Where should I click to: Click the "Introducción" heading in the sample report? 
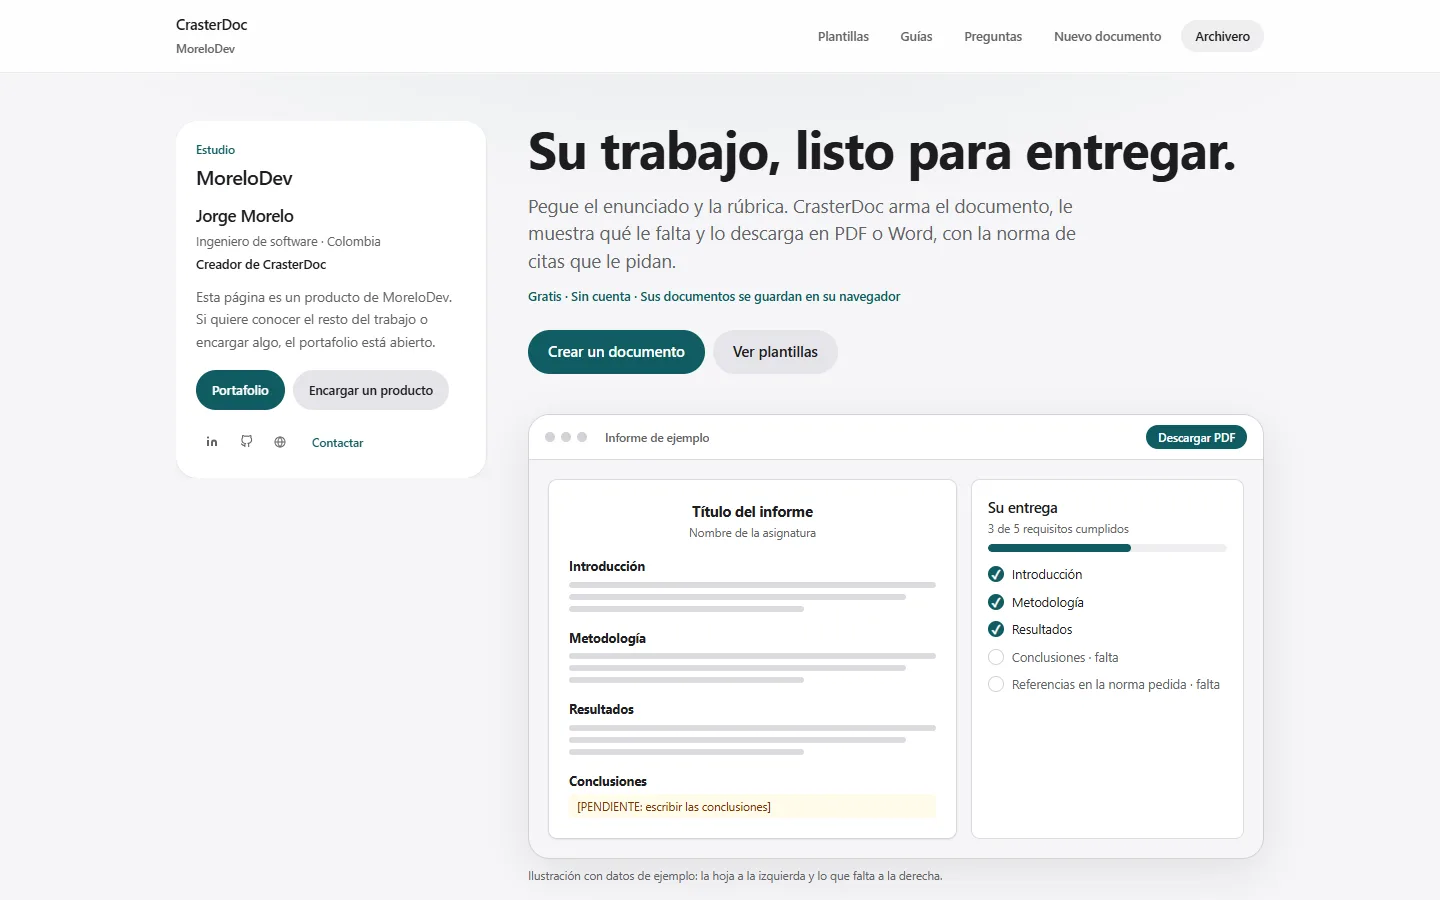(607, 567)
